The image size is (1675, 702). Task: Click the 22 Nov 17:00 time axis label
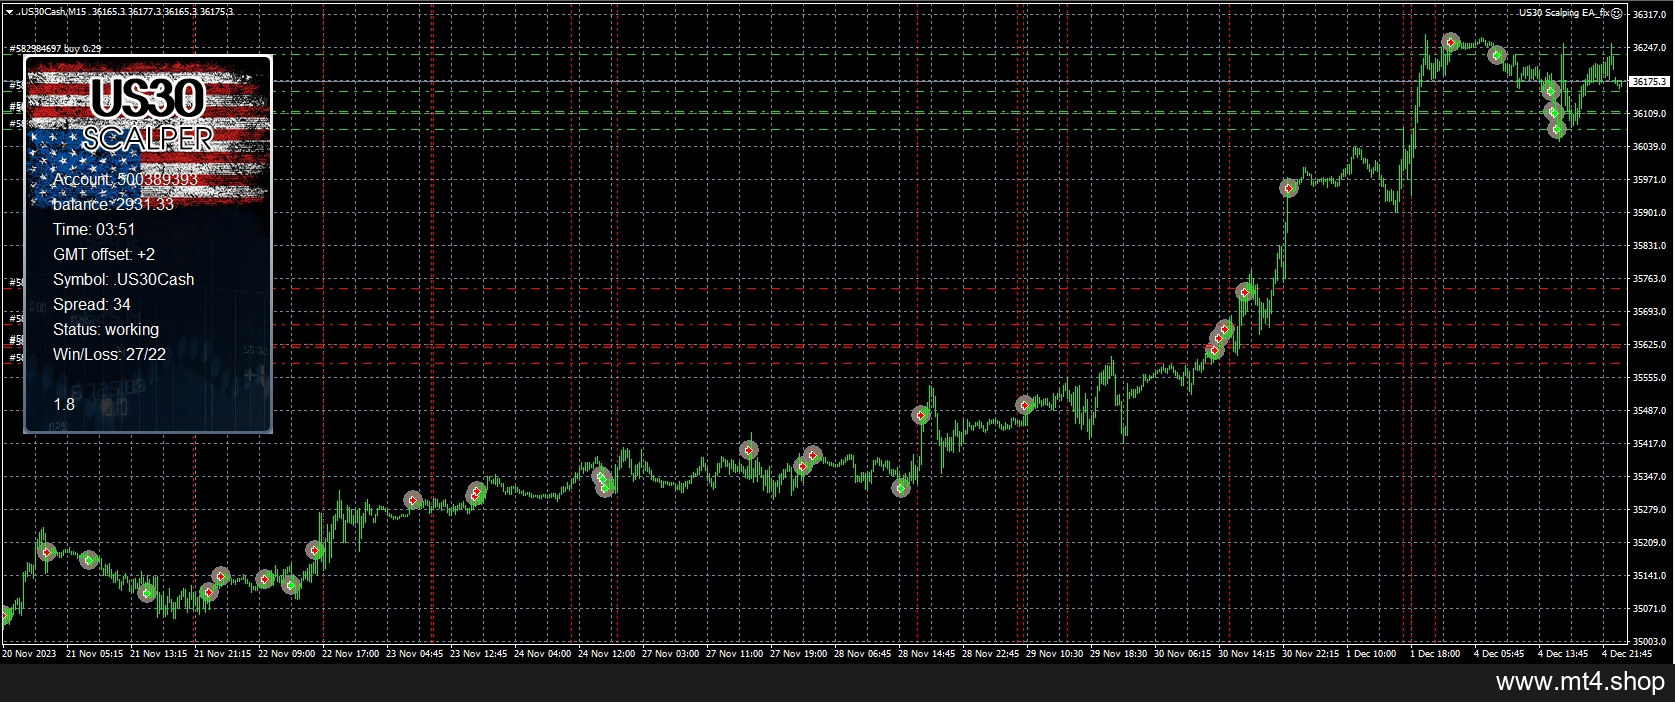coord(350,653)
